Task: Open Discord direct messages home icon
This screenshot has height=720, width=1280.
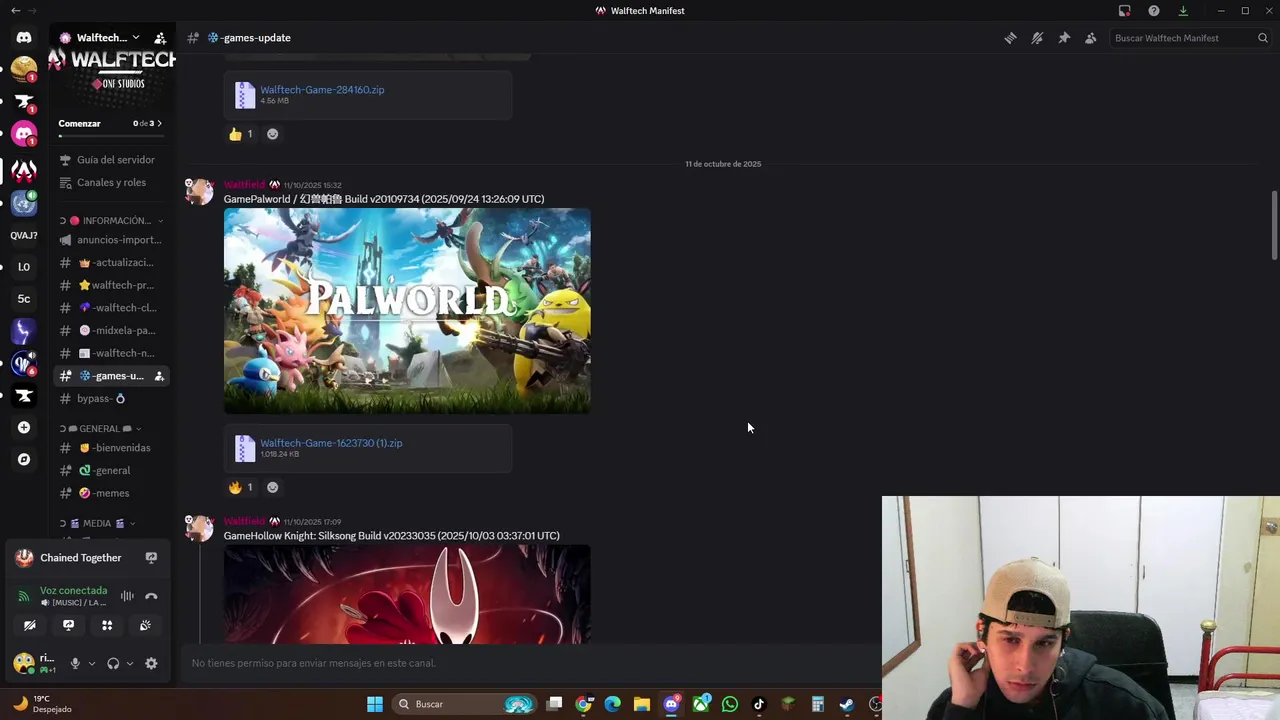Action: [24, 38]
